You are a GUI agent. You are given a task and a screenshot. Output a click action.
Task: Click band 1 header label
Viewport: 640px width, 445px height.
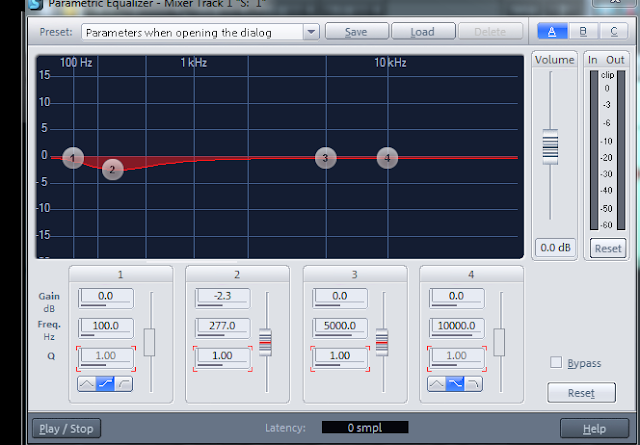[x=120, y=274]
